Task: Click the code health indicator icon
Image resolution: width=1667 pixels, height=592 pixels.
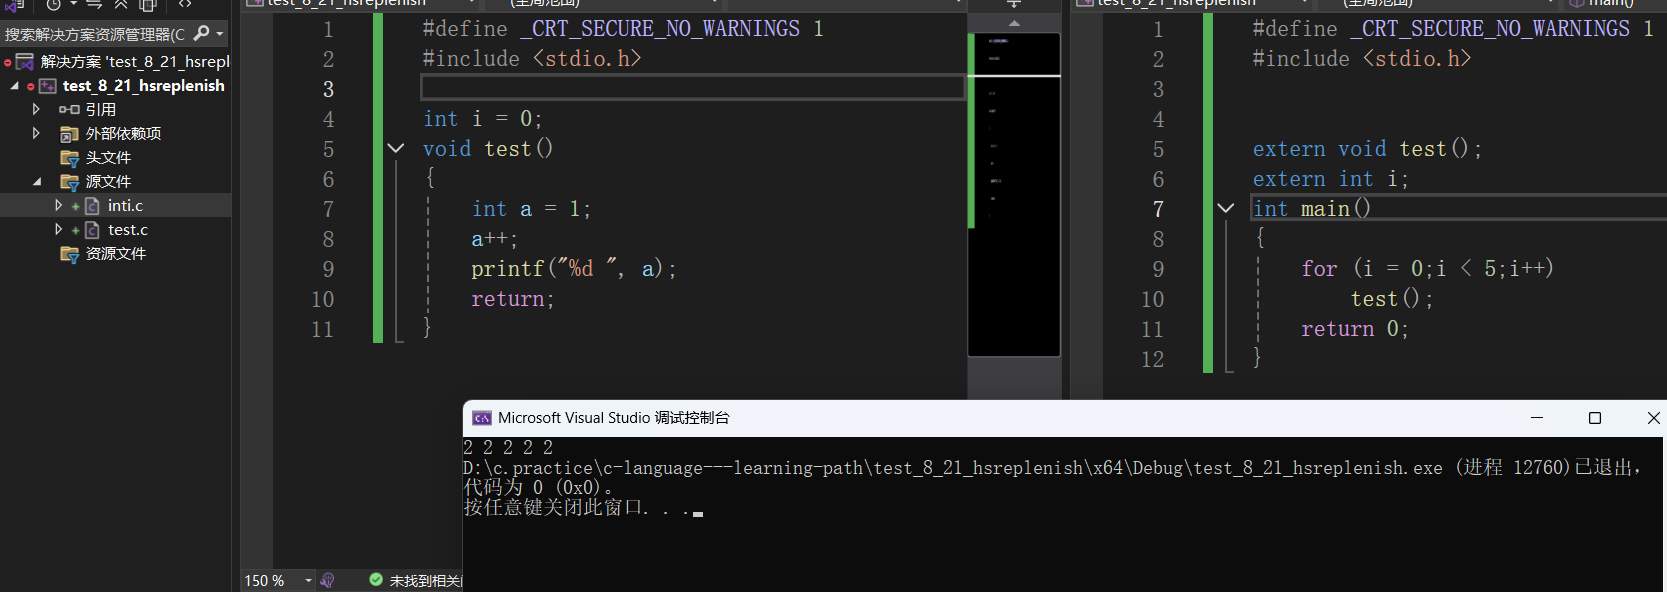Action: pyautogui.click(x=328, y=580)
